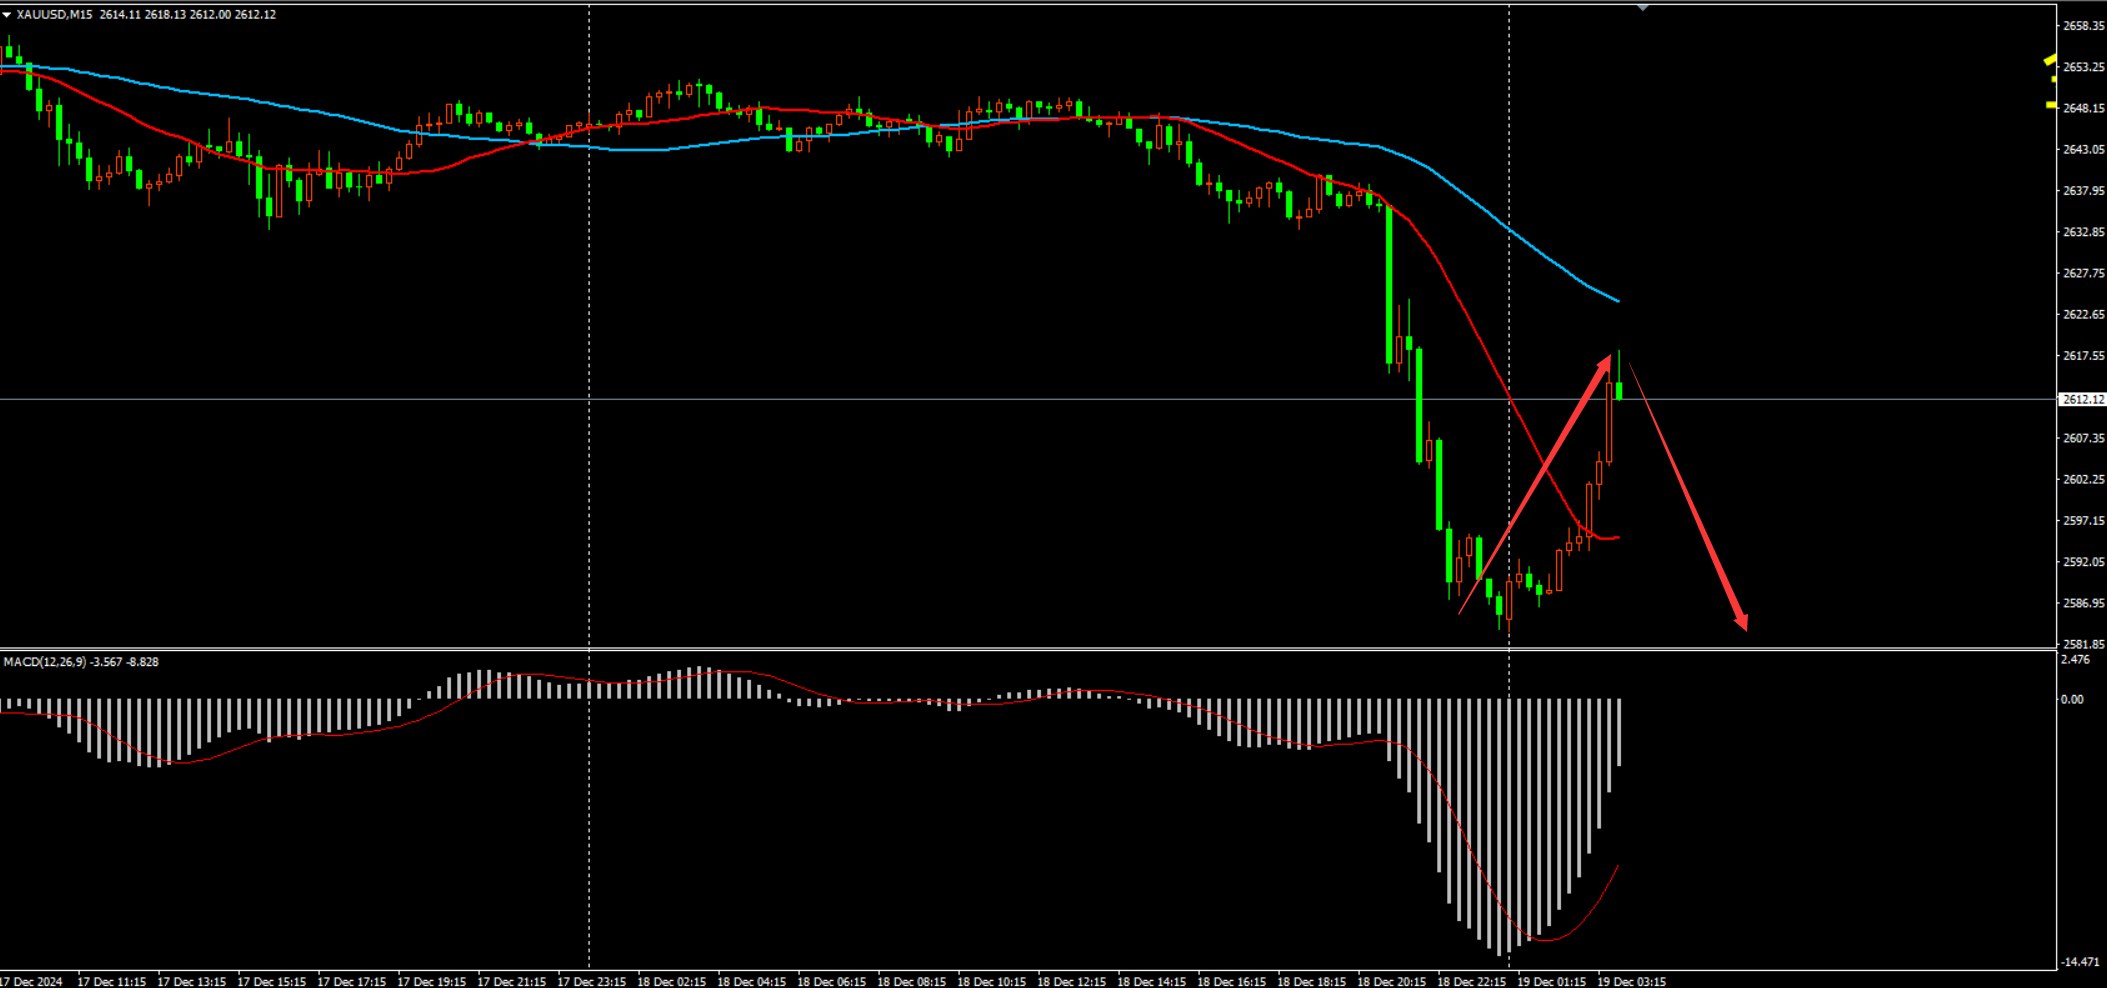2107x988 pixels.
Task: Click the 2597.15 price scale value
Action: [x=2084, y=520]
